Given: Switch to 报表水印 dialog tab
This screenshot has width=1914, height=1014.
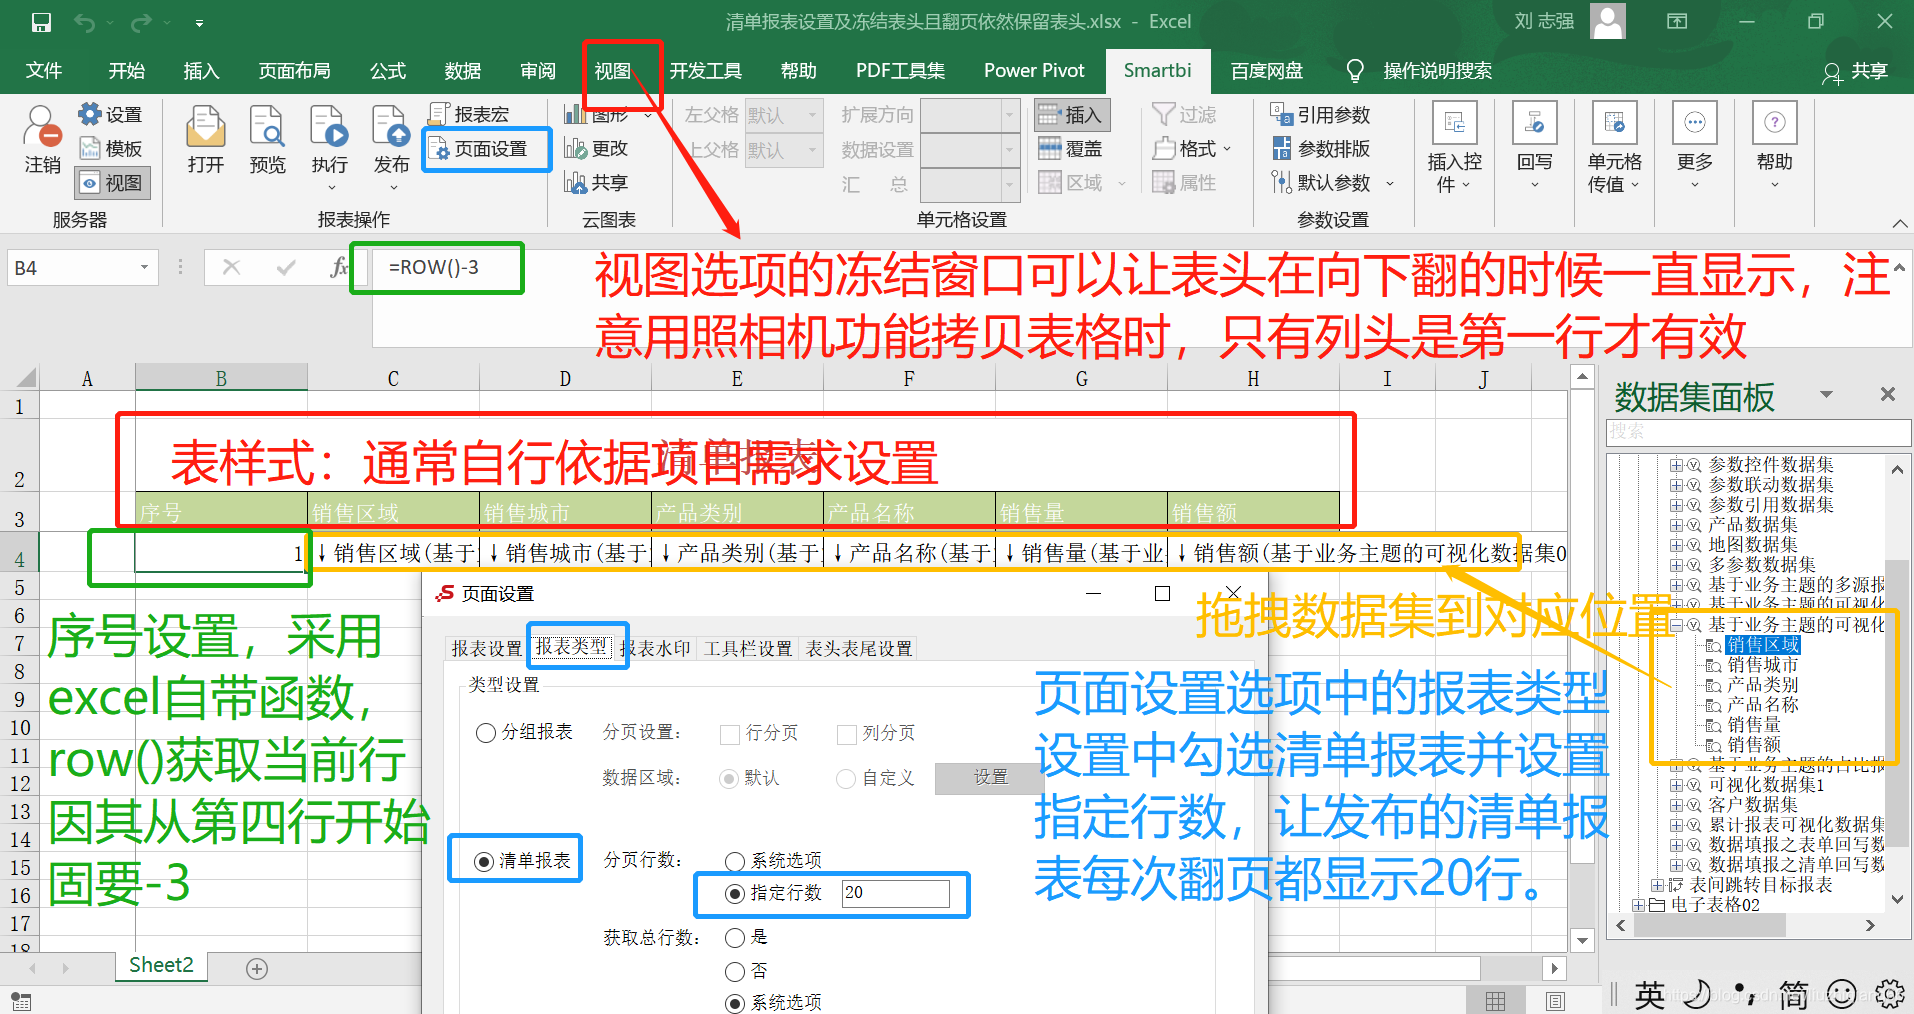Looking at the screenshot, I should 656,648.
